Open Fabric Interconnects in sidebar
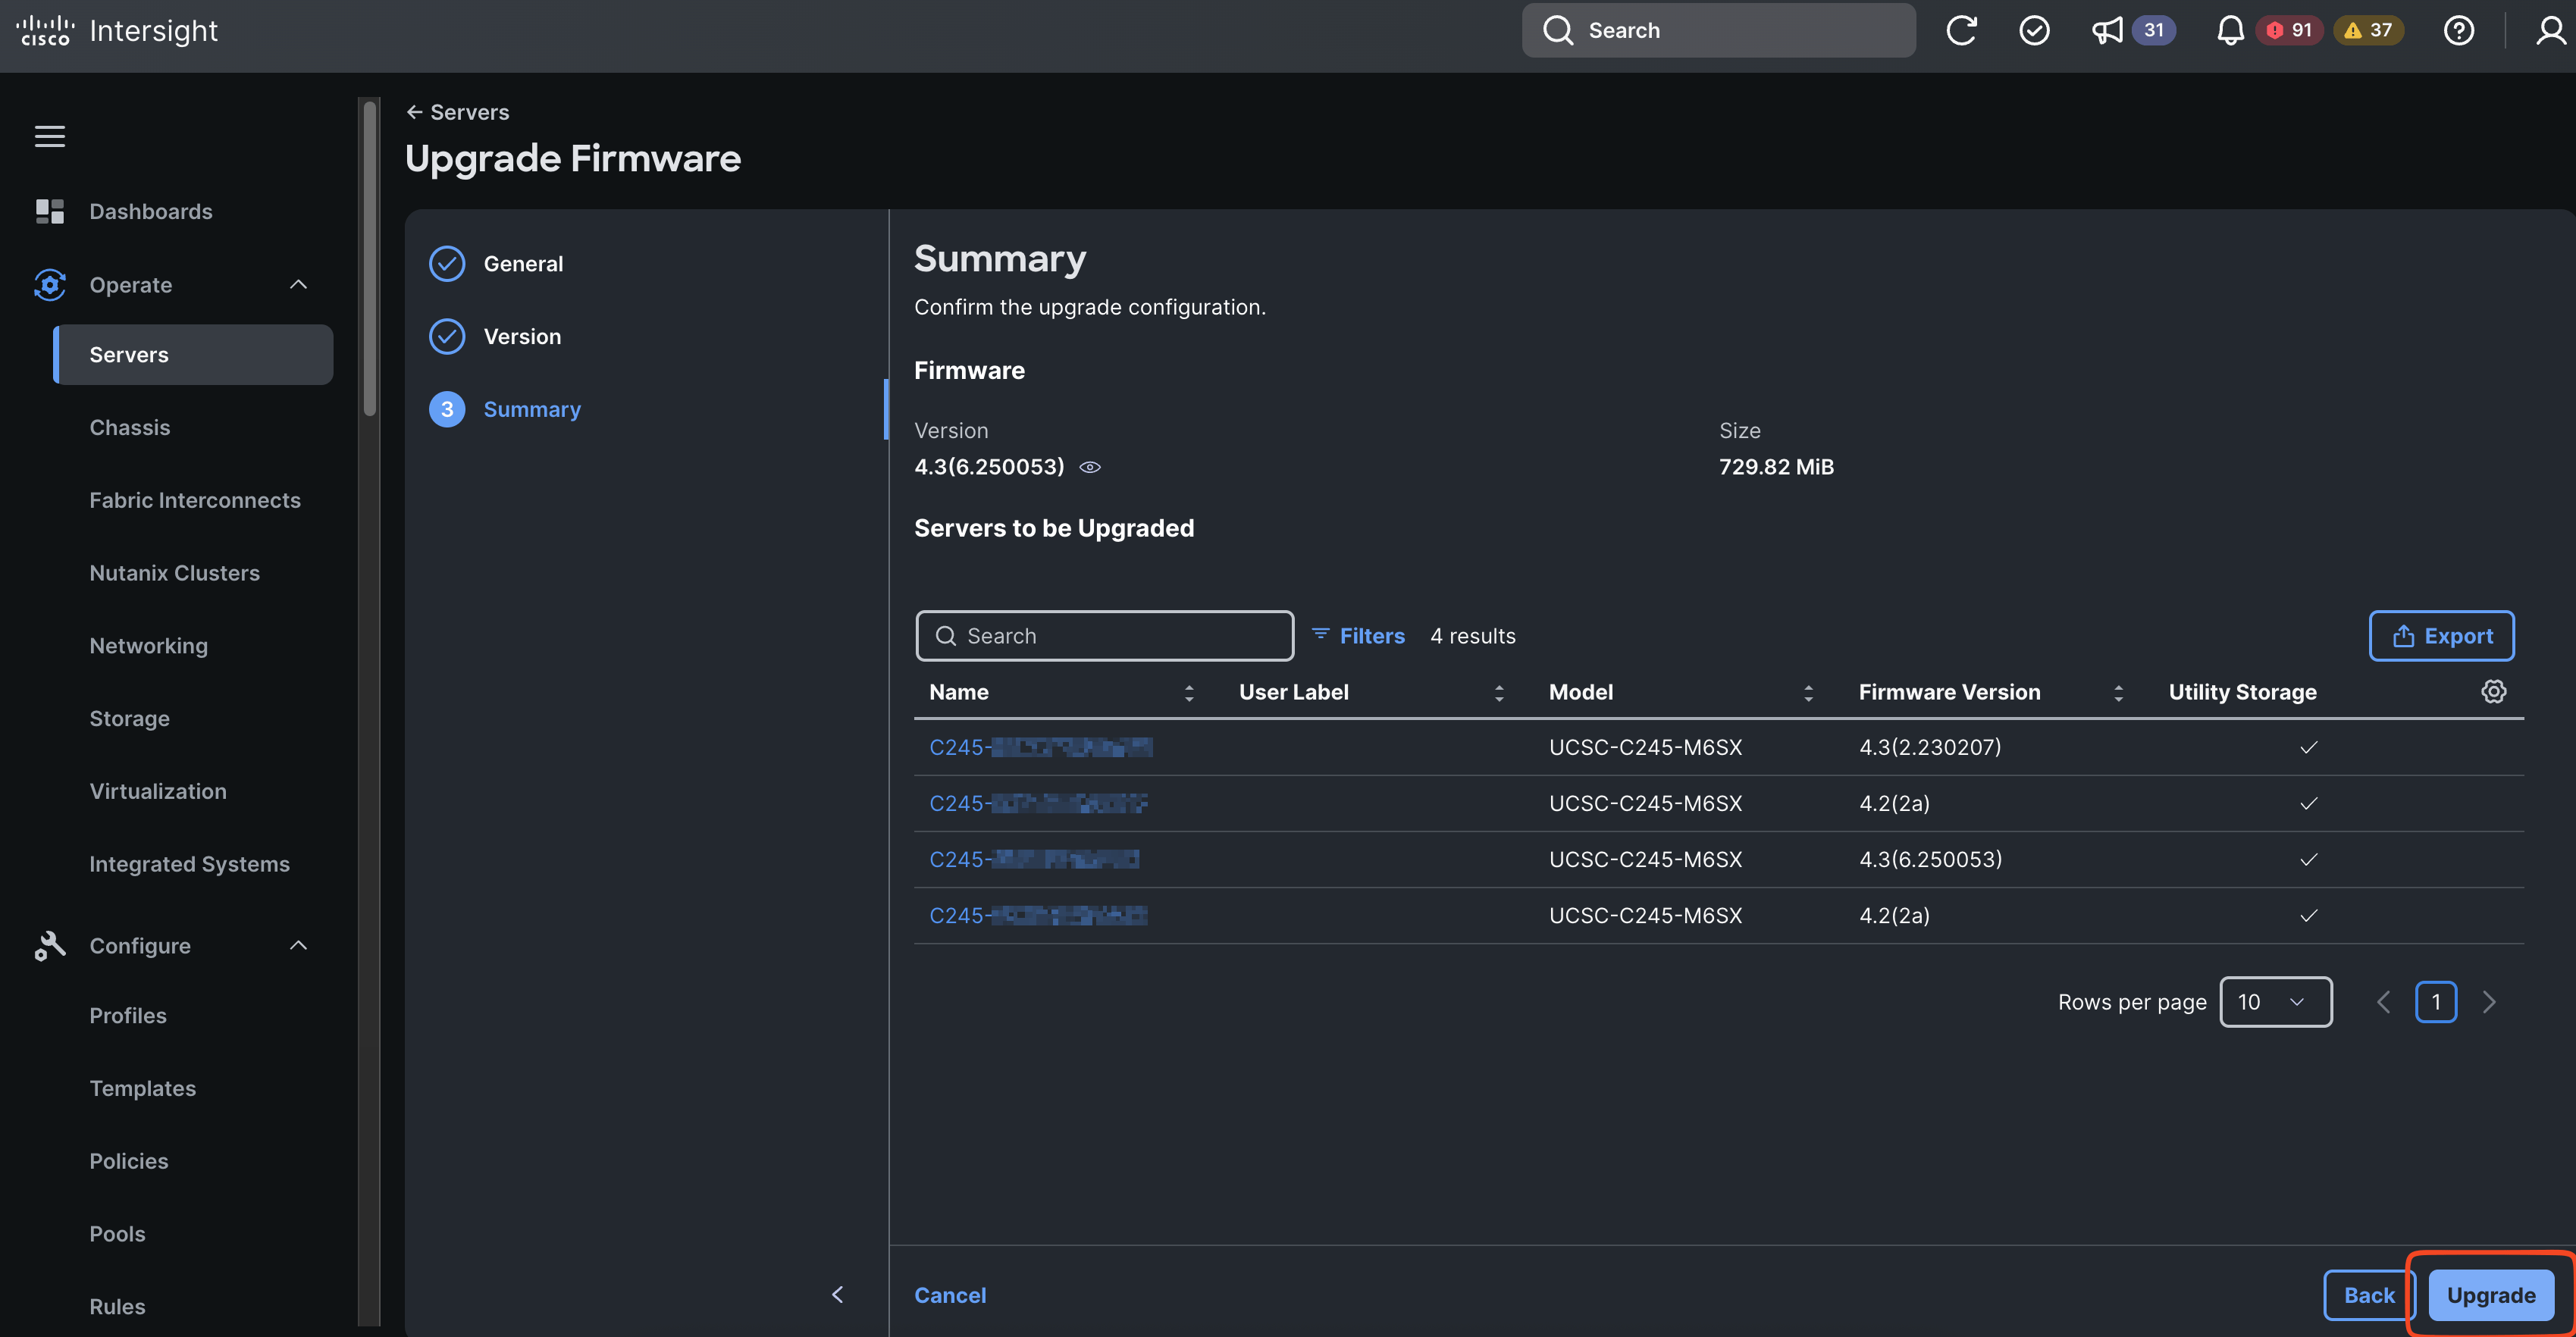 pos(195,500)
